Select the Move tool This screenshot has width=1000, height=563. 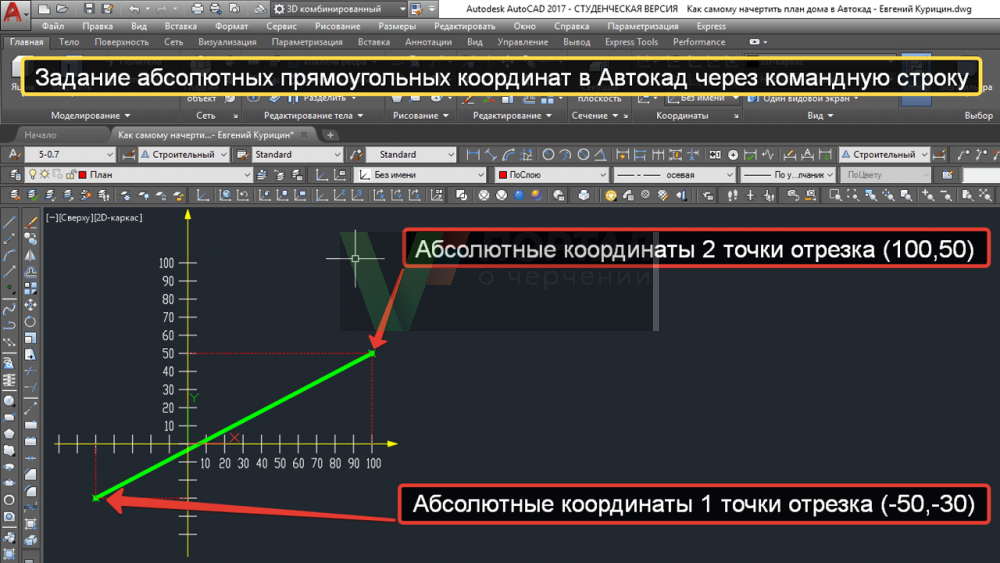tap(30, 305)
